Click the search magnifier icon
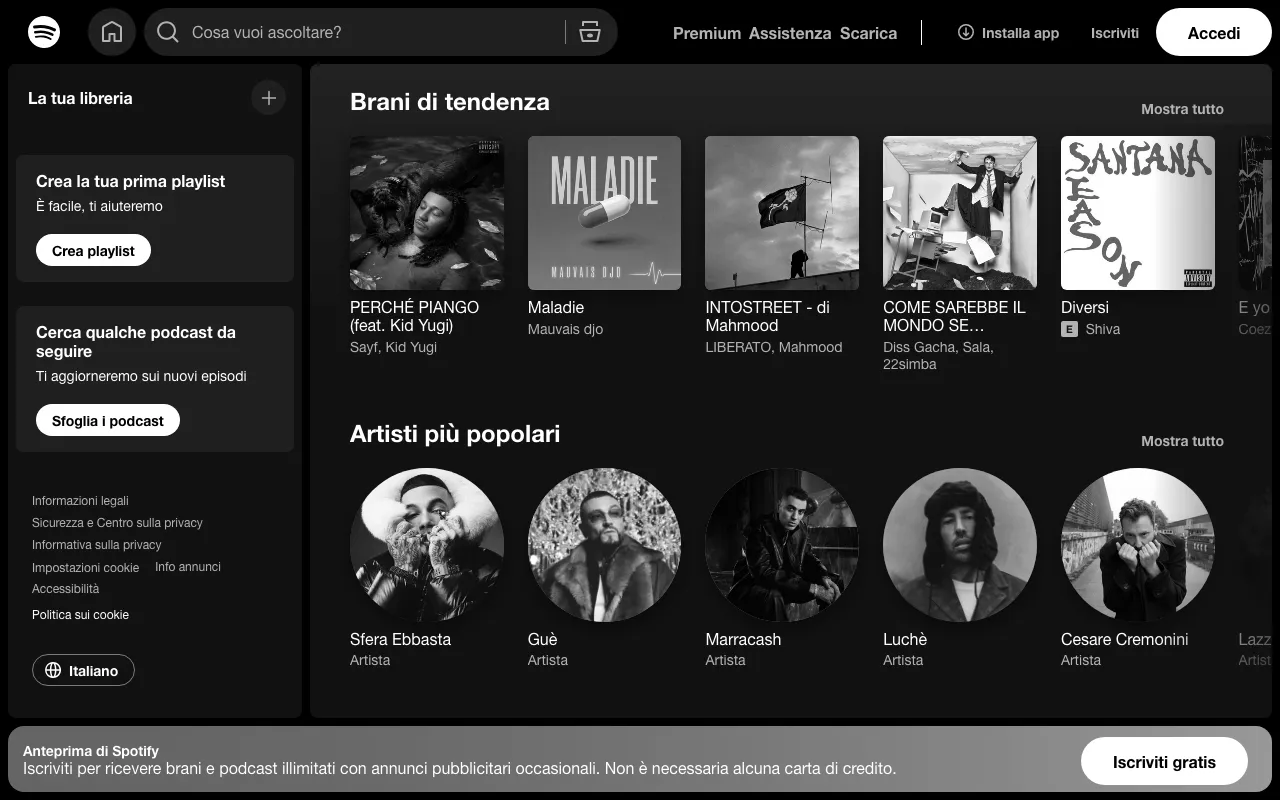This screenshot has height=800, width=1280. [x=168, y=33]
